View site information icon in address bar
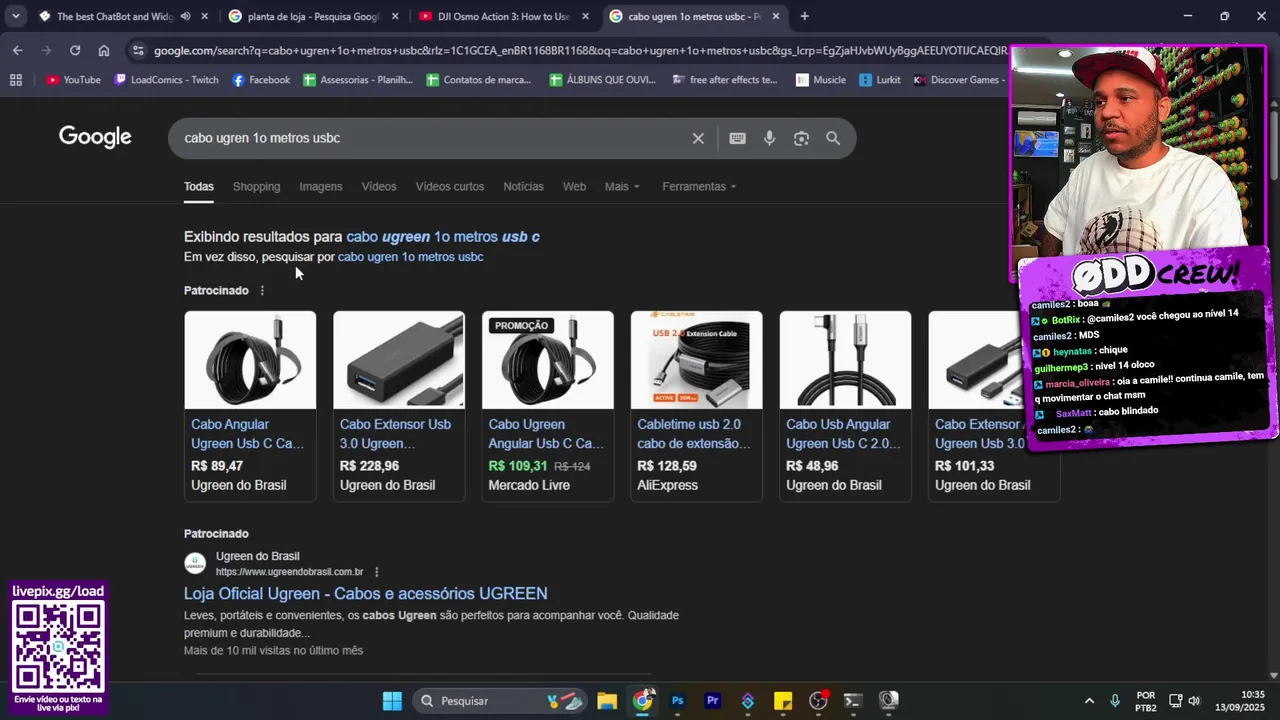This screenshot has width=1280, height=720. [137, 50]
